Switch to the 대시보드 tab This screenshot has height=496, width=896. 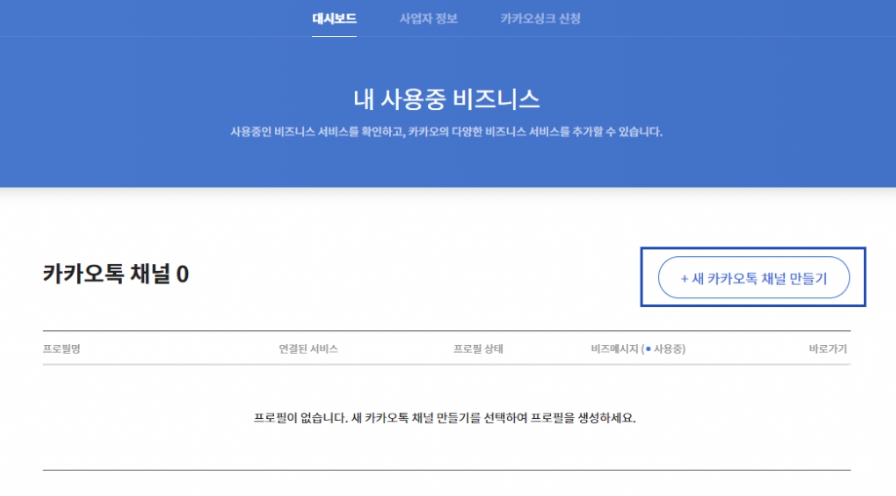334,19
